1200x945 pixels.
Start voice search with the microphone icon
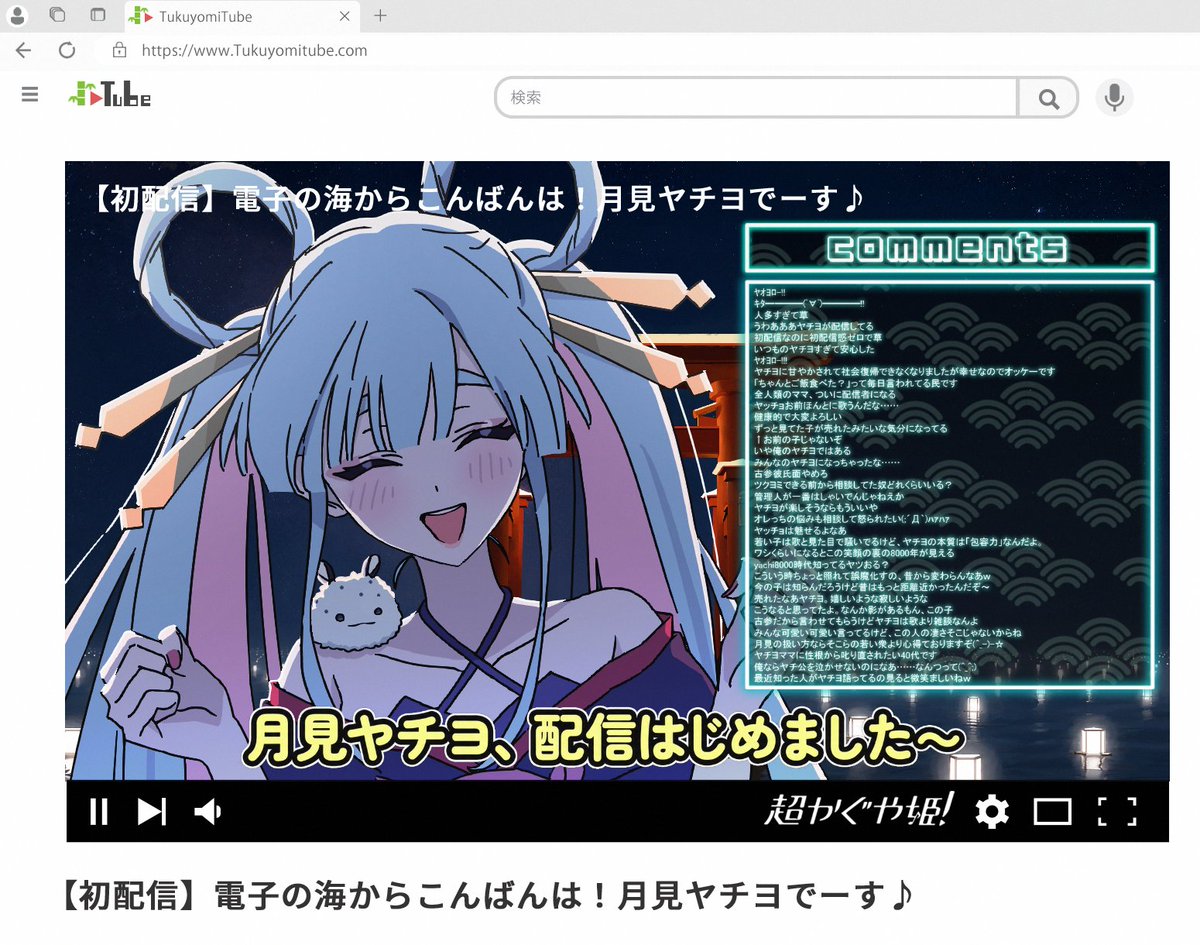1114,98
